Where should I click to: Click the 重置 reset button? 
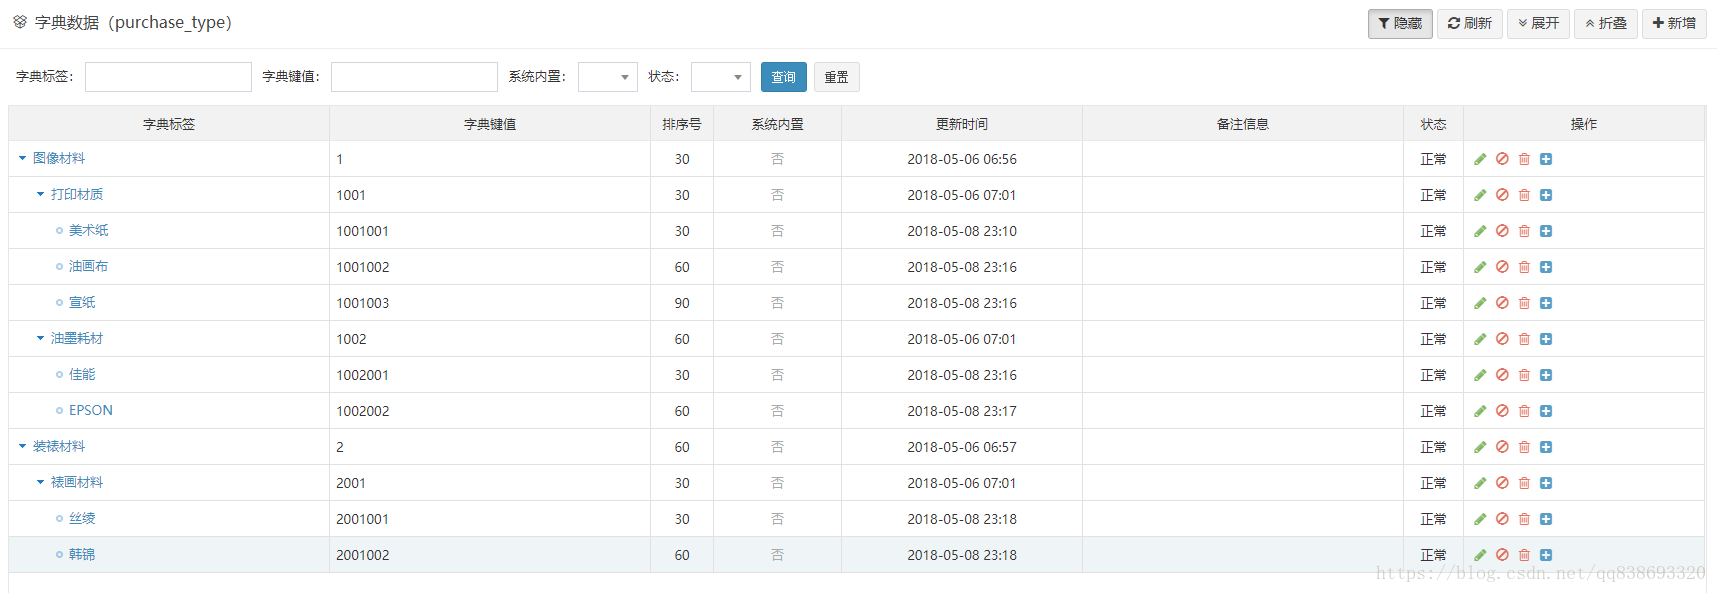pyautogui.click(x=837, y=77)
